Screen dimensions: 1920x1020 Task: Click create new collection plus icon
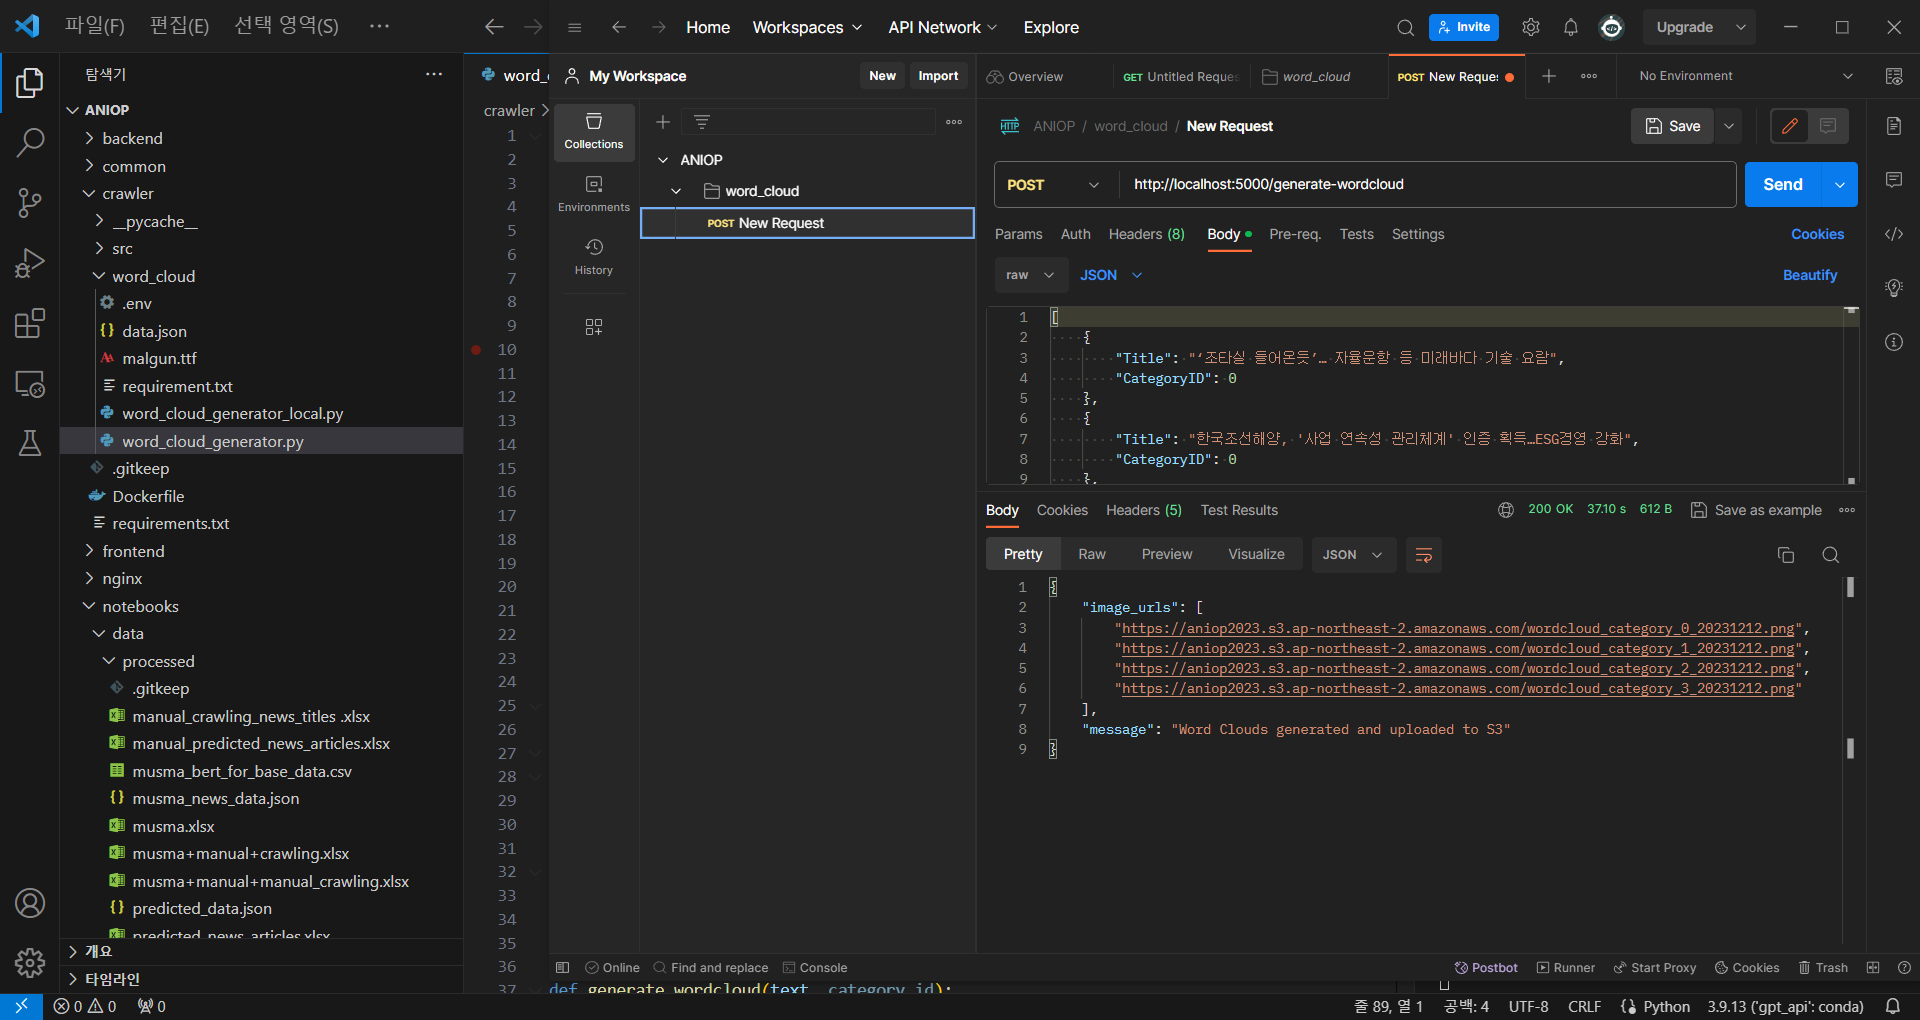(x=662, y=122)
